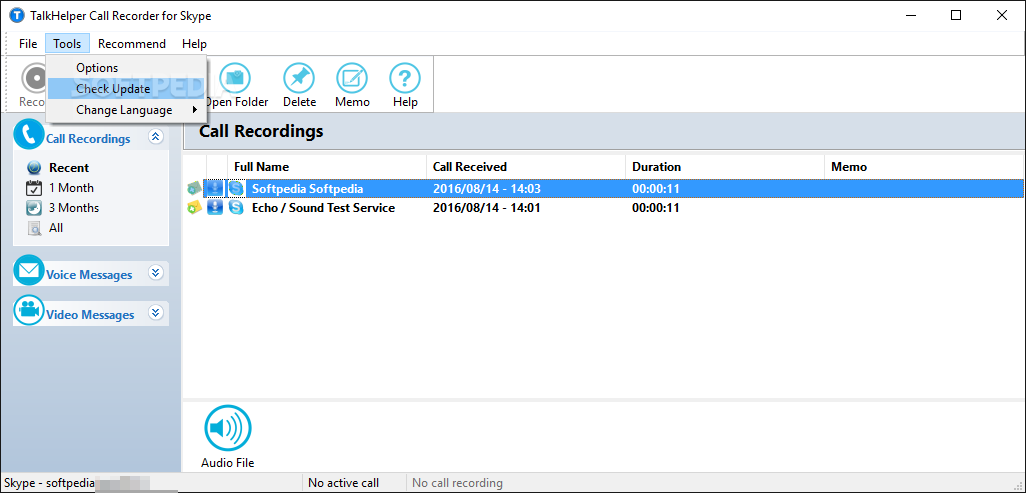Image resolution: width=1026 pixels, height=493 pixels.
Task: Open the Recommend menu
Action: click(132, 44)
